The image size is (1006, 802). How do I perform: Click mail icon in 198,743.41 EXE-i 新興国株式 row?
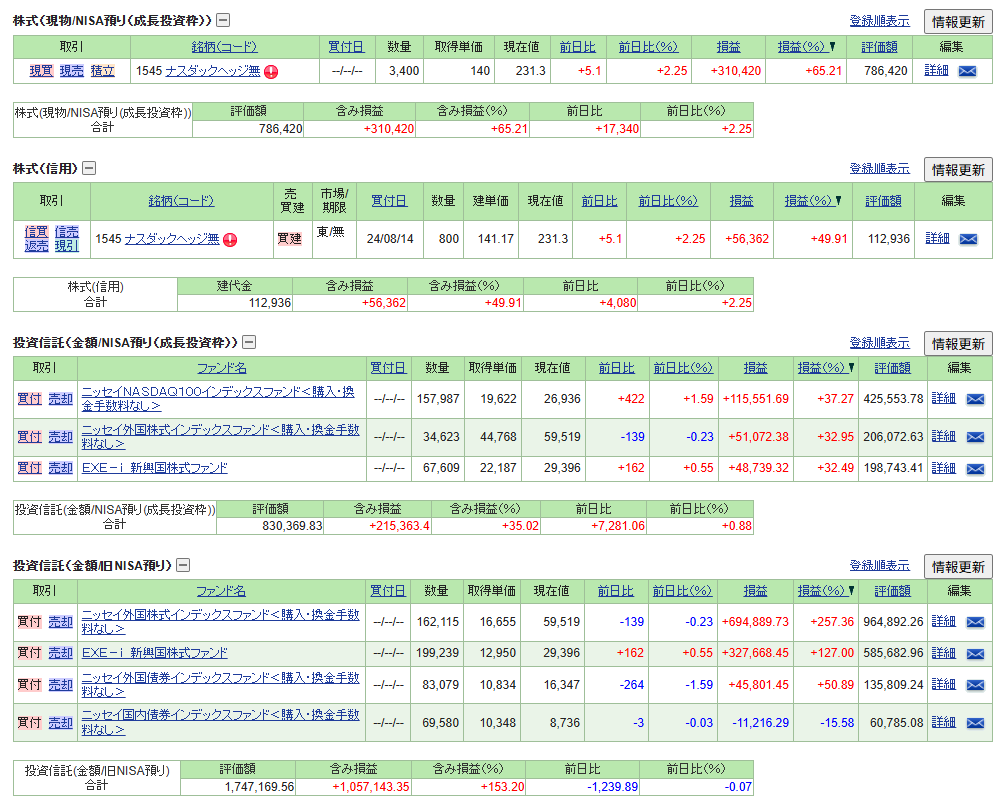975,468
